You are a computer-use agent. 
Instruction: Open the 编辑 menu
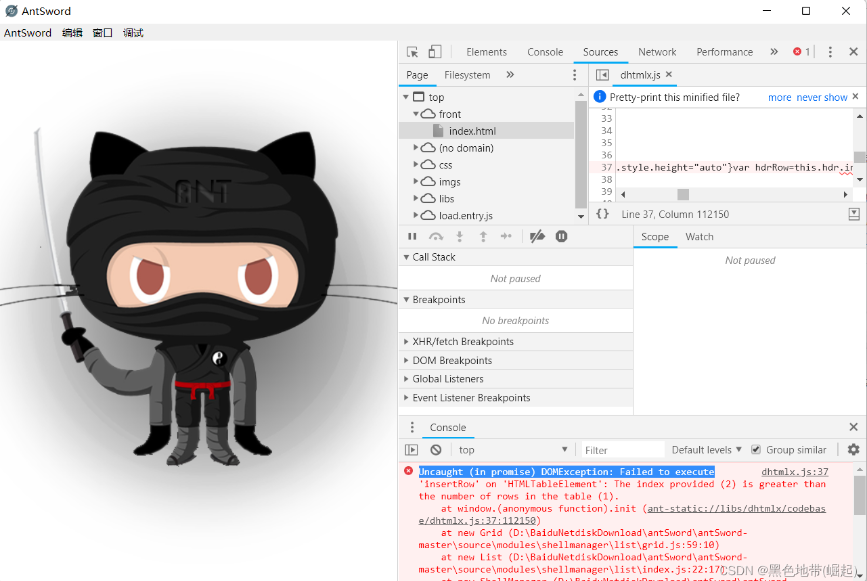point(72,33)
